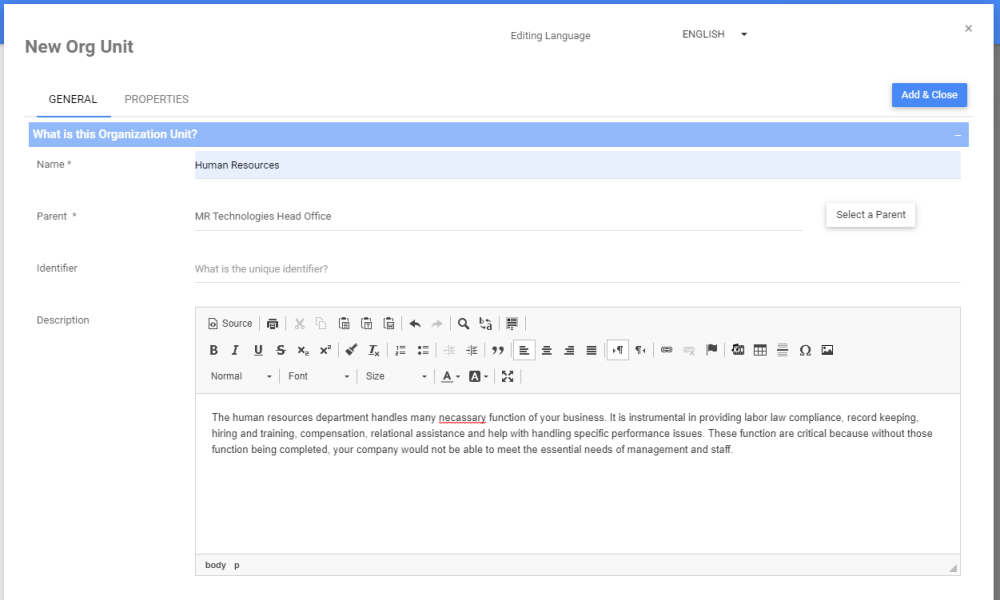The width and height of the screenshot is (1000, 600).
Task: Open the text color picker
Action: [451, 376]
